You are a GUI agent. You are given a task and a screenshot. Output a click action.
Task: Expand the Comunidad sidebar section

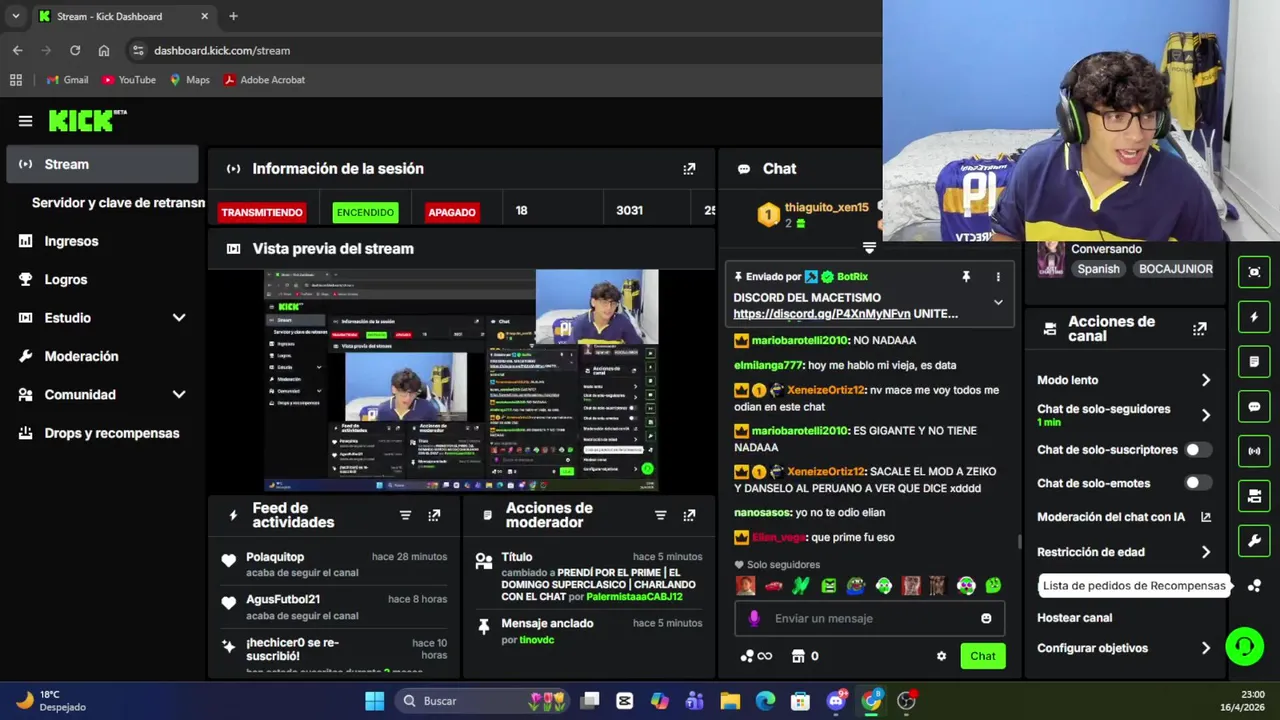tap(179, 395)
